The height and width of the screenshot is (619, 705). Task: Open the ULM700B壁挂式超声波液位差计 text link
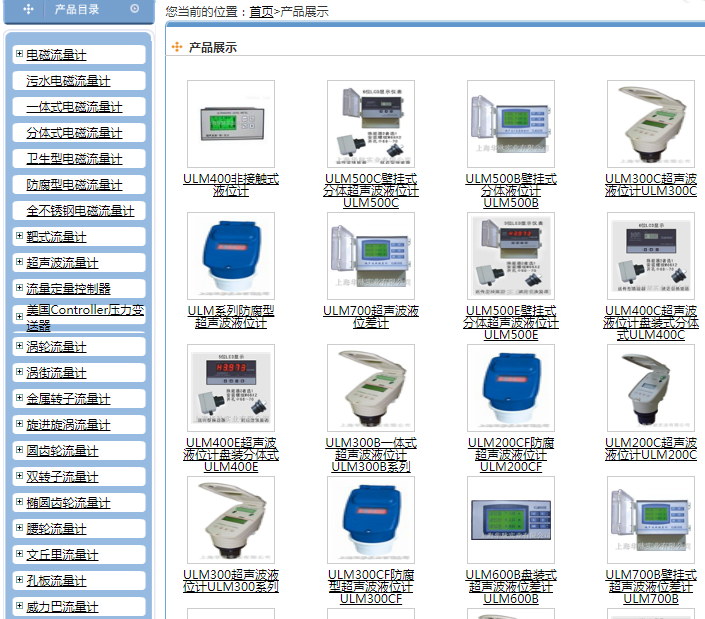pyautogui.click(x=651, y=587)
